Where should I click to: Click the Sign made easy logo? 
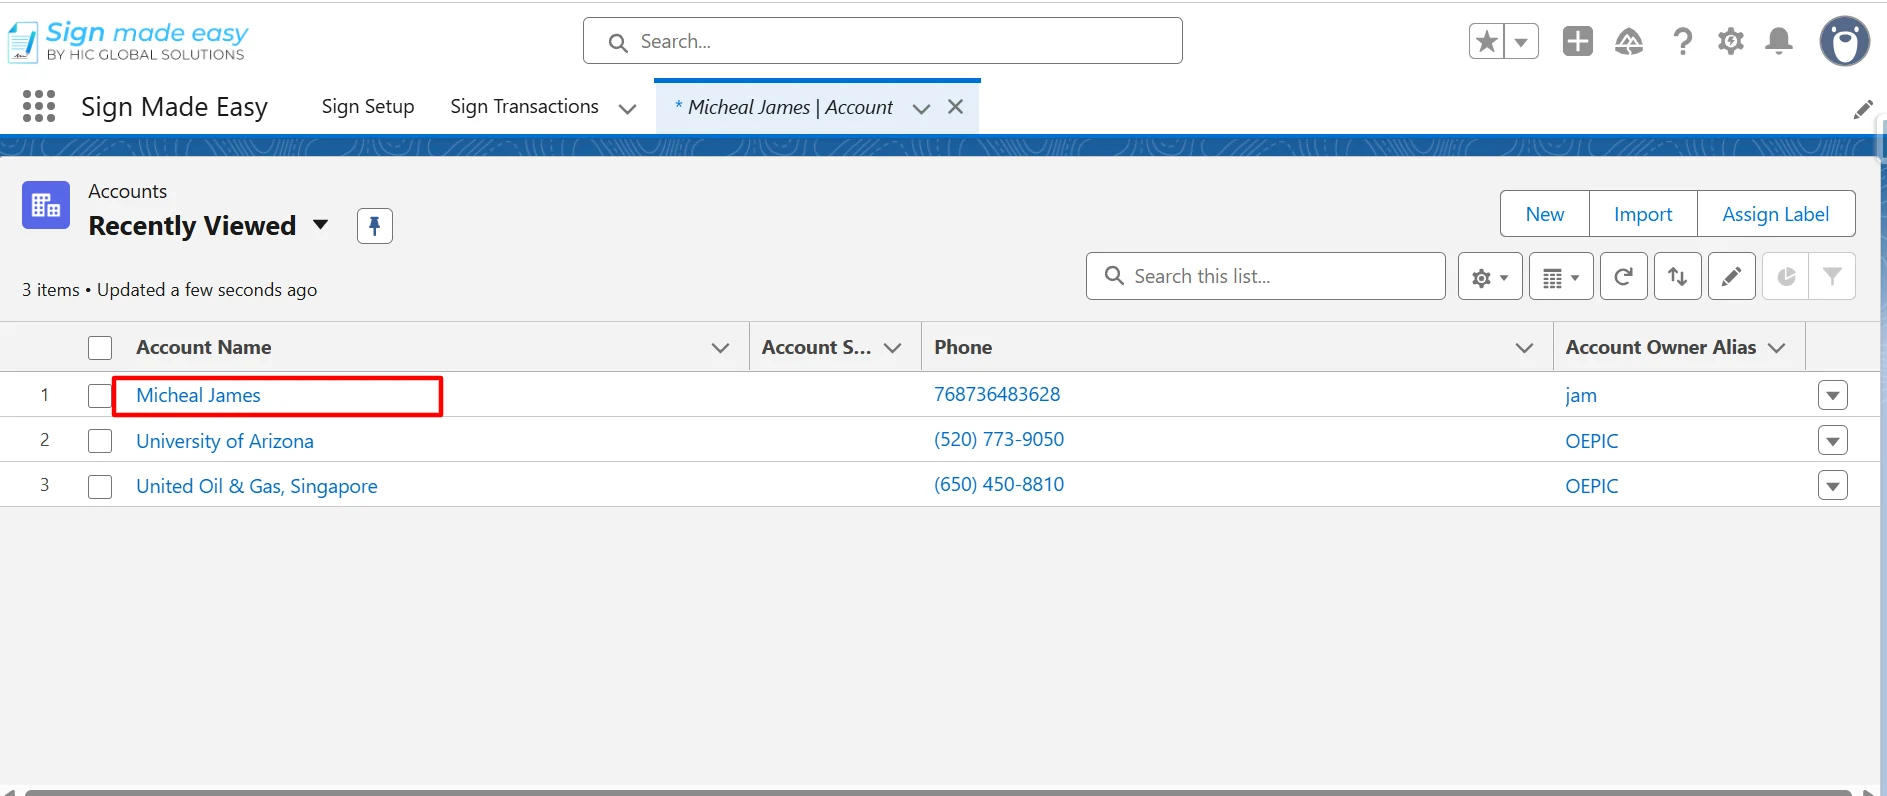127,41
